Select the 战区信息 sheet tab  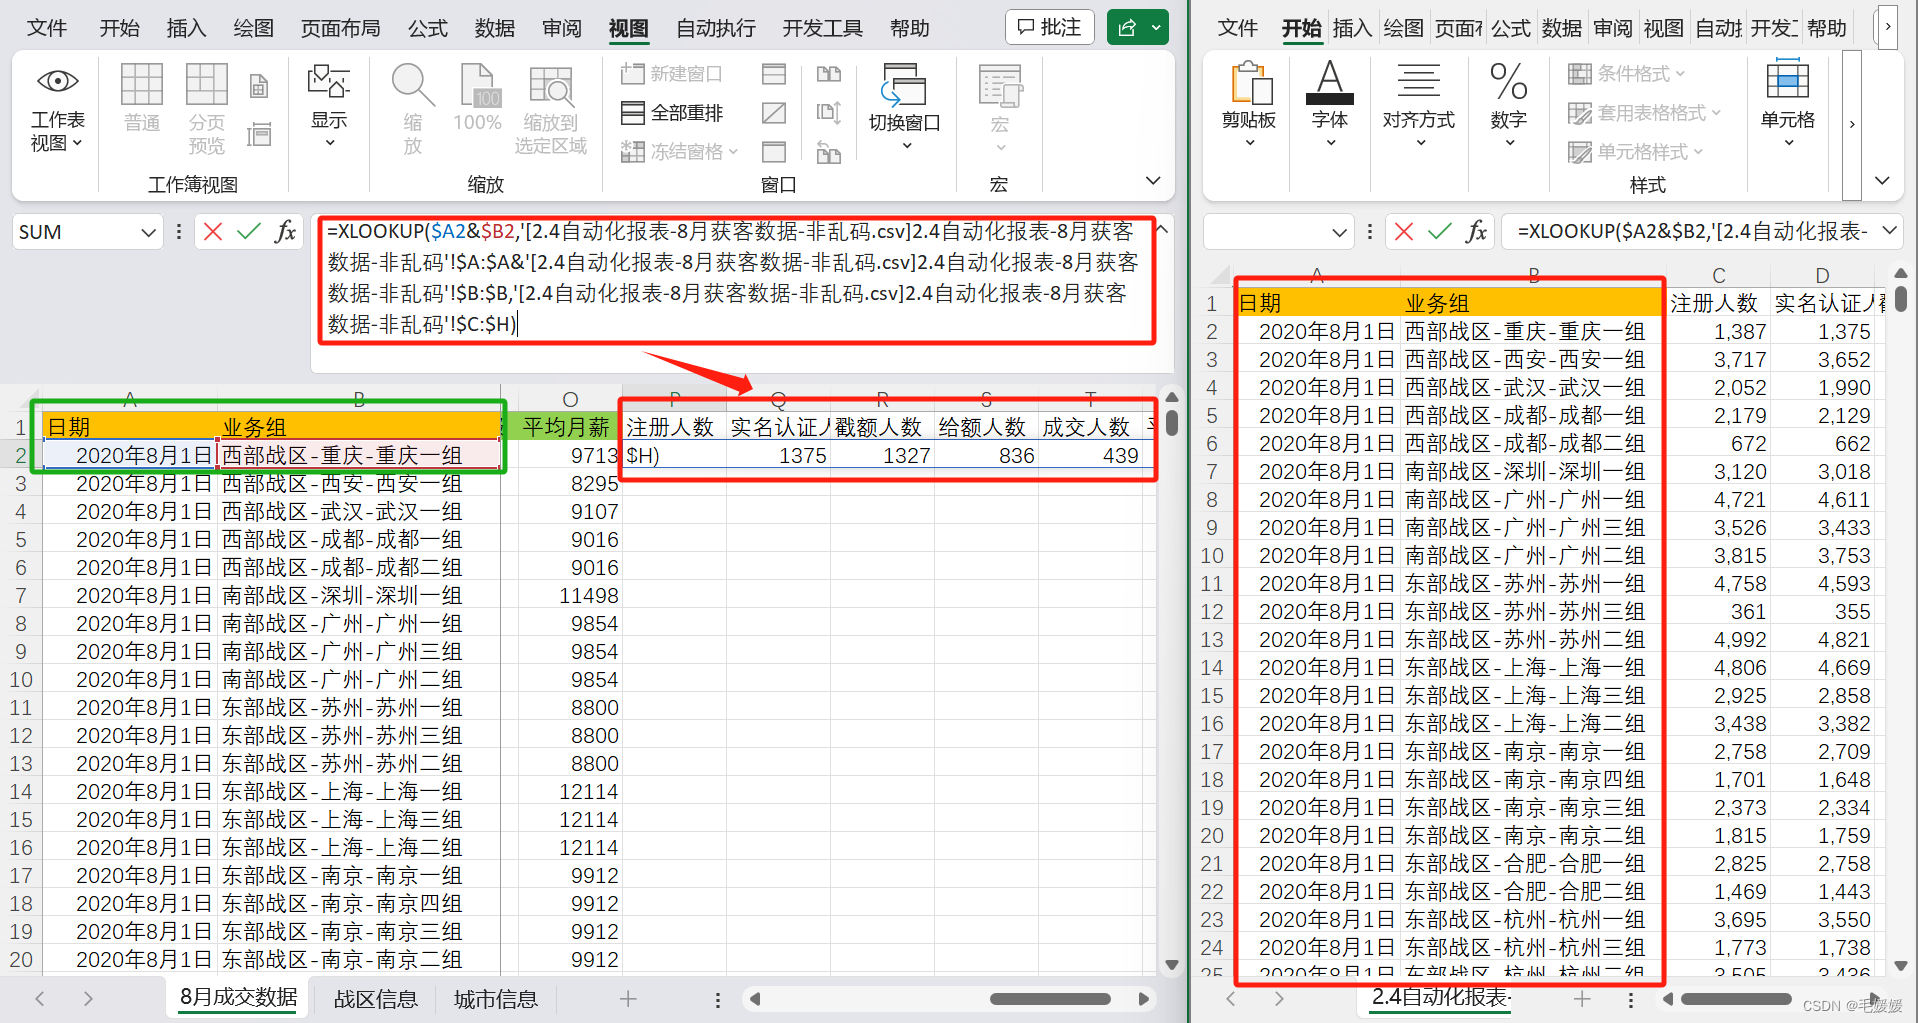pyautogui.click(x=375, y=999)
